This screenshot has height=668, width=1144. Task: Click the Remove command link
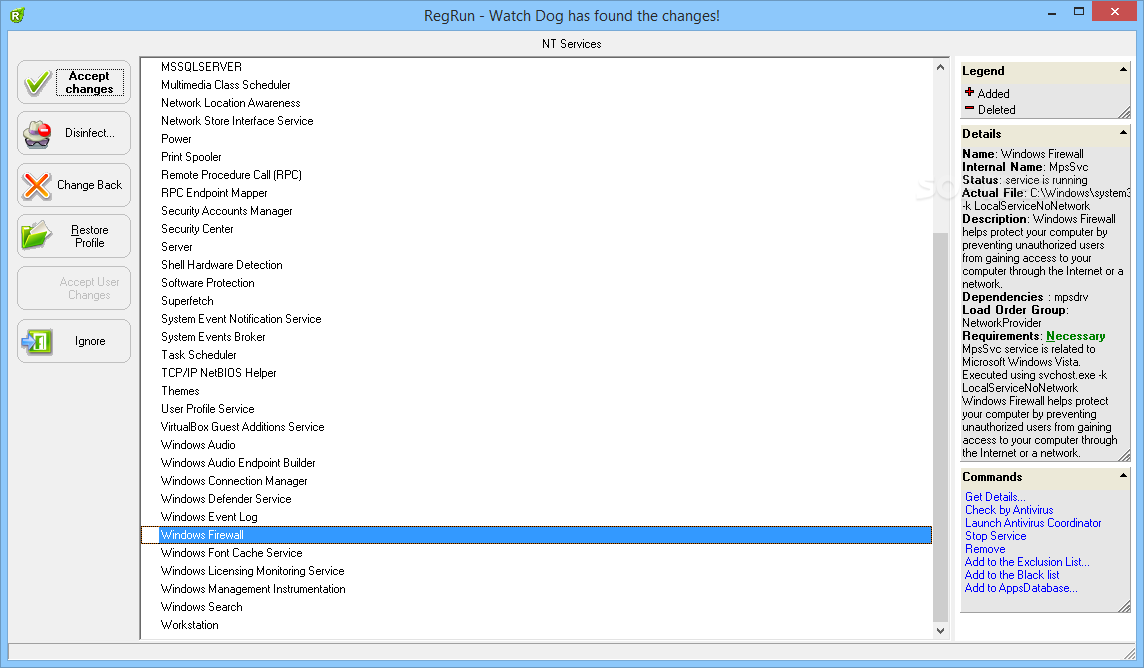985,549
